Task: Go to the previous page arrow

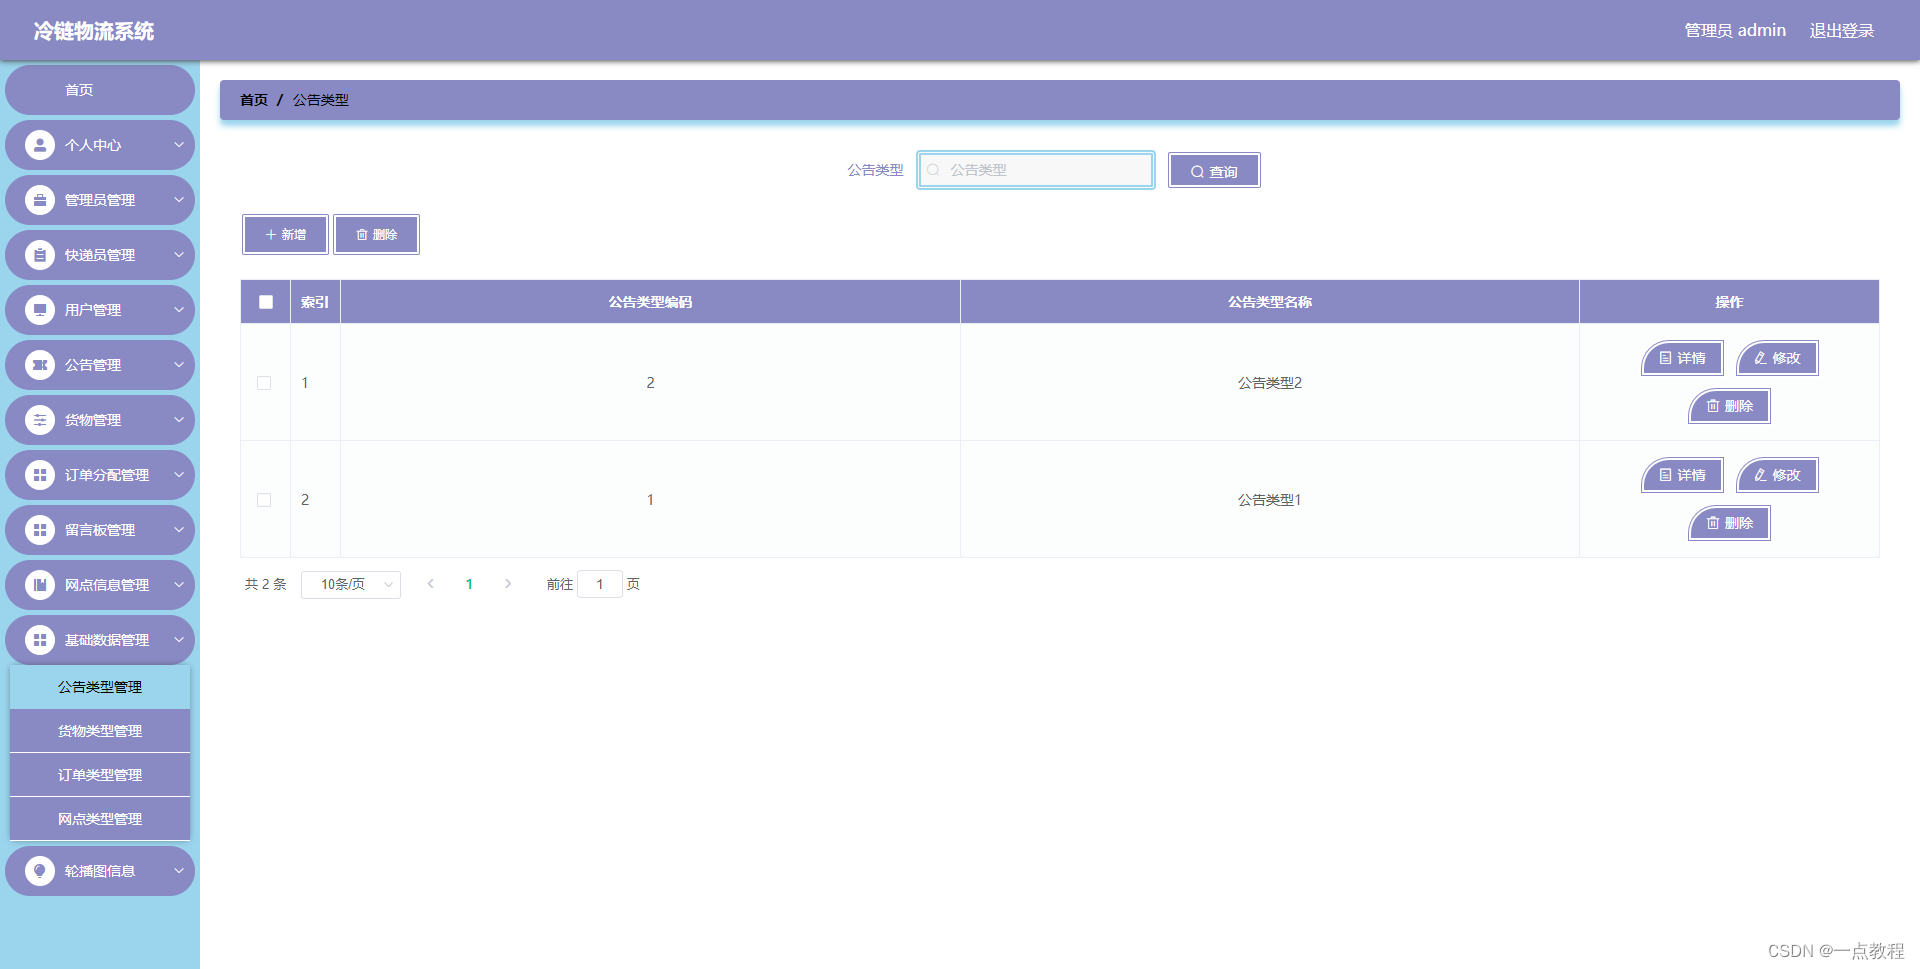Action: (431, 584)
